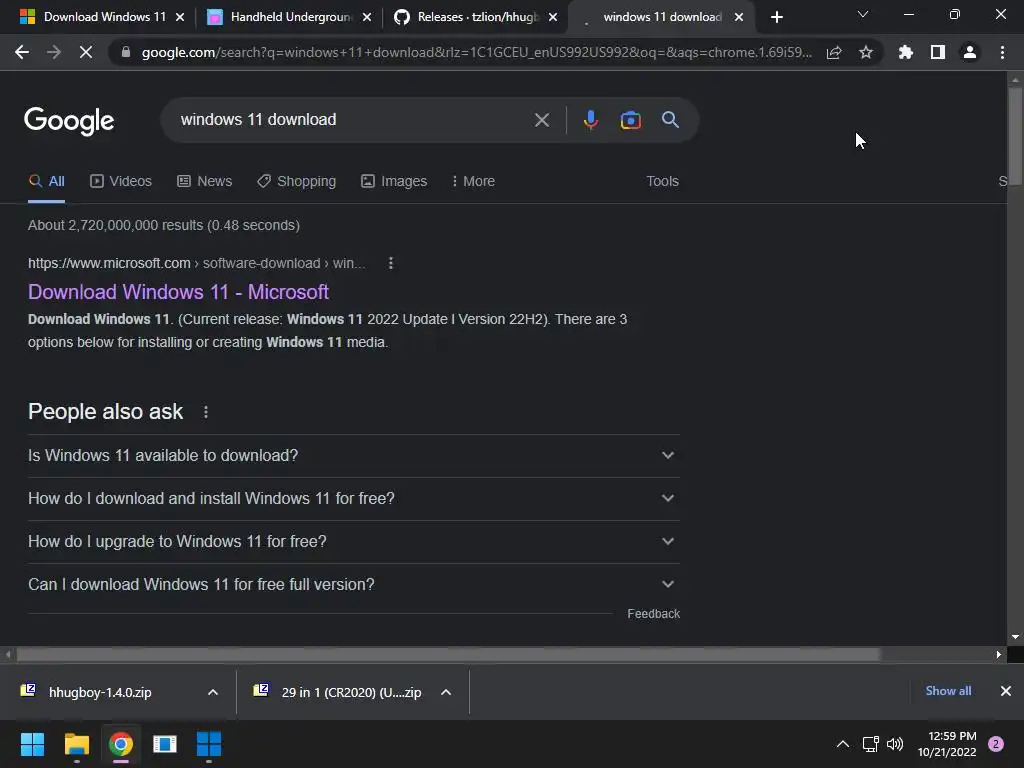Go back with the browser back arrow

click(22, 52)
